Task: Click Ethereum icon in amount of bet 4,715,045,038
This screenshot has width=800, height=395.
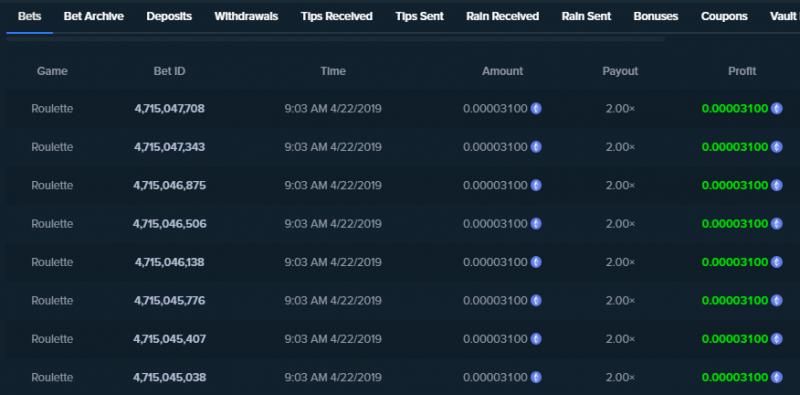Action: (536, 377)
